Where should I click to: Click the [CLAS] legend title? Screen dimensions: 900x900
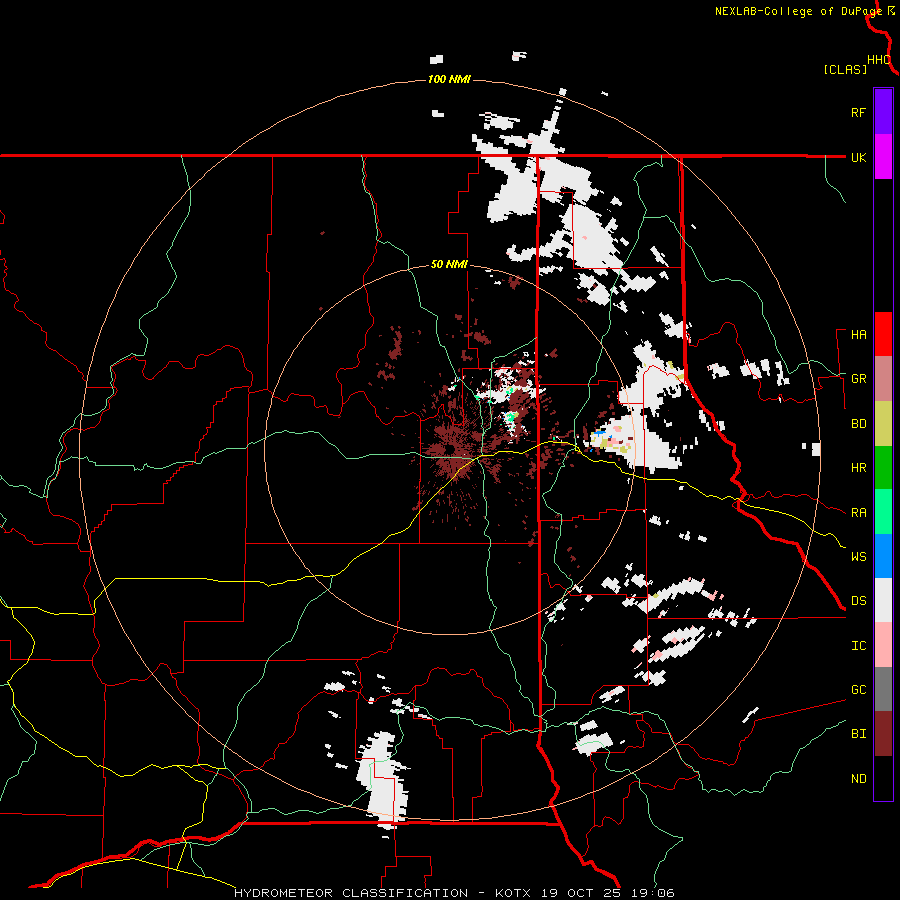click(845, 70)
